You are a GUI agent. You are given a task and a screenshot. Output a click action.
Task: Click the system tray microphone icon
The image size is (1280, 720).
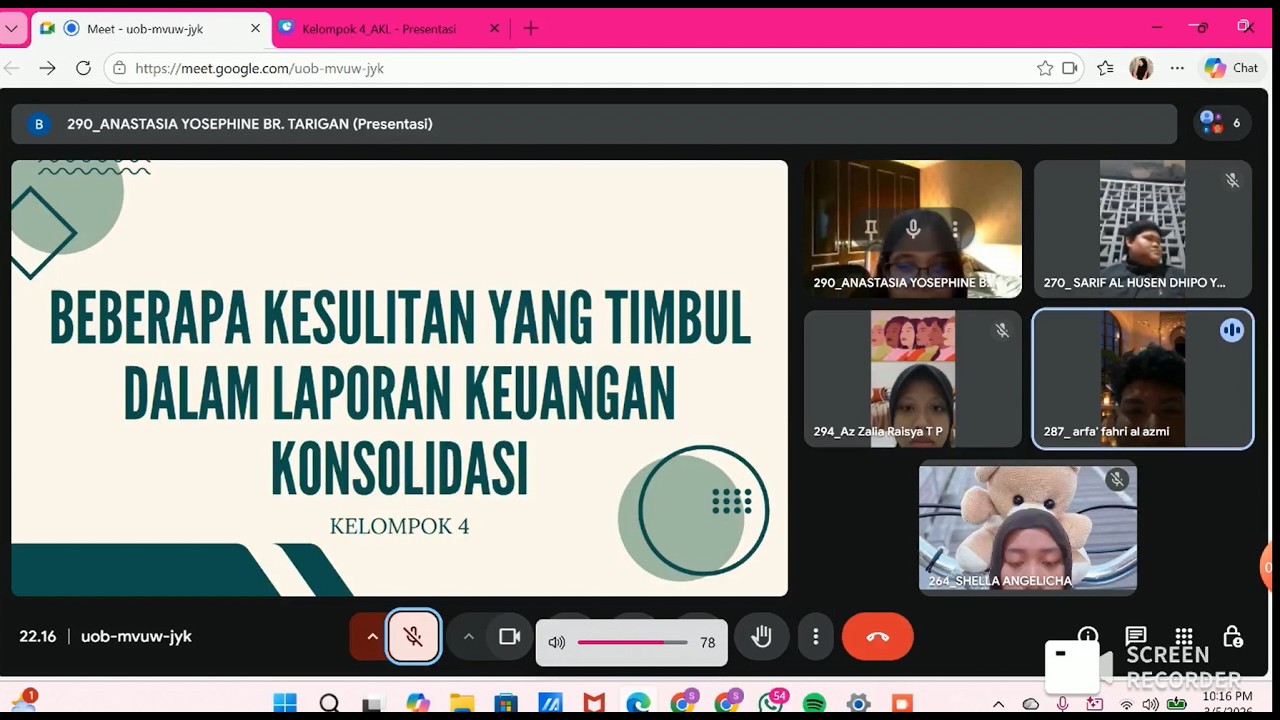[1062, 704]
